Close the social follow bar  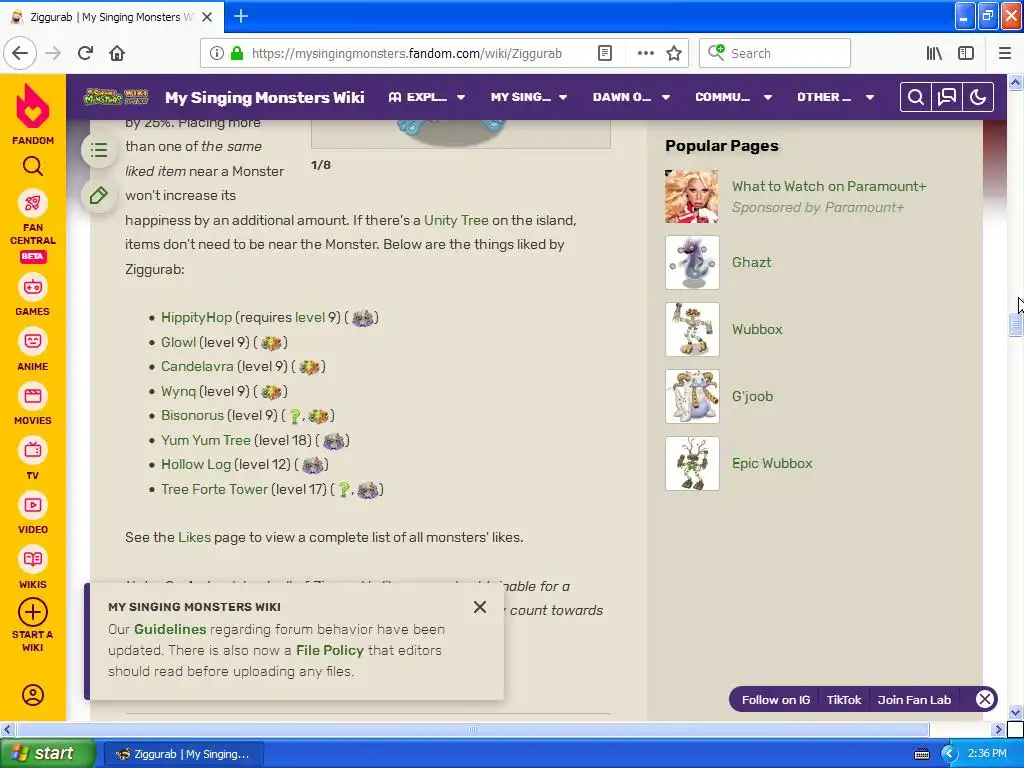coord(985,700)
